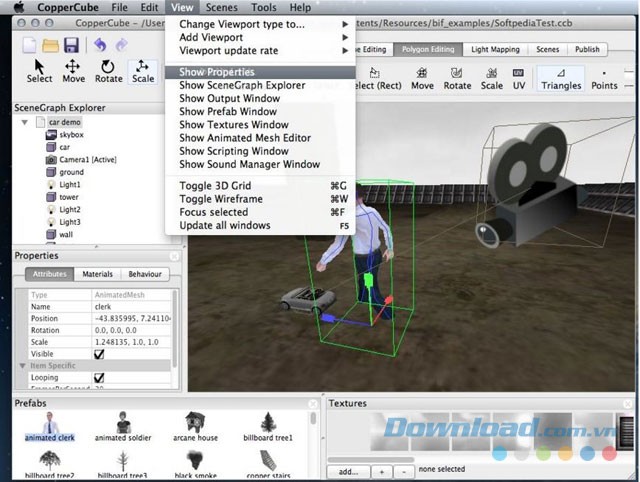The width and height of the screenshot is (640, 482).
Task: Click the New file icon
Action: tap(29, 45)
